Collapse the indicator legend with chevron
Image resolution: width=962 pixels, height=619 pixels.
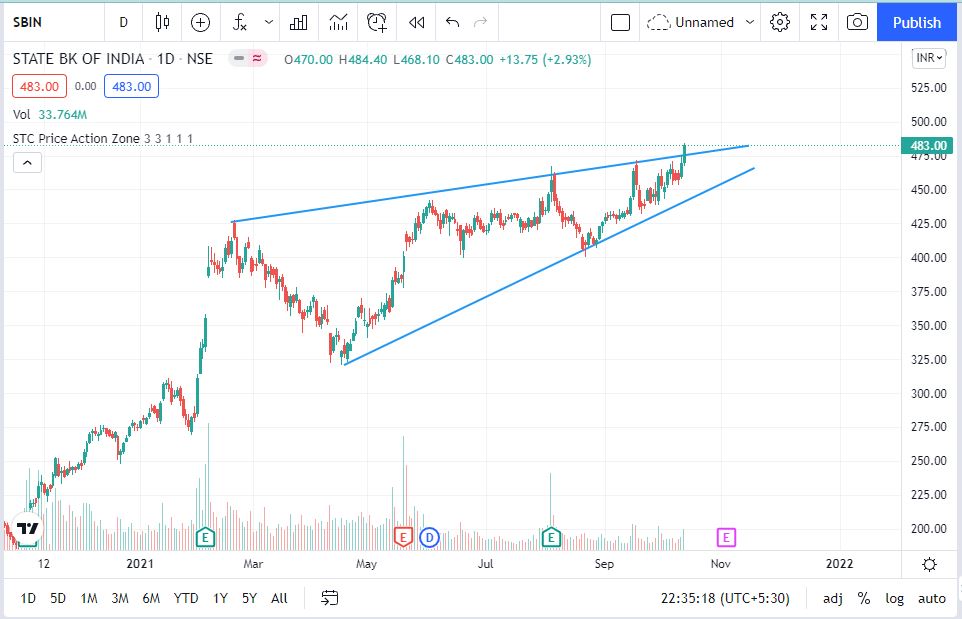(x=28, y=163)
